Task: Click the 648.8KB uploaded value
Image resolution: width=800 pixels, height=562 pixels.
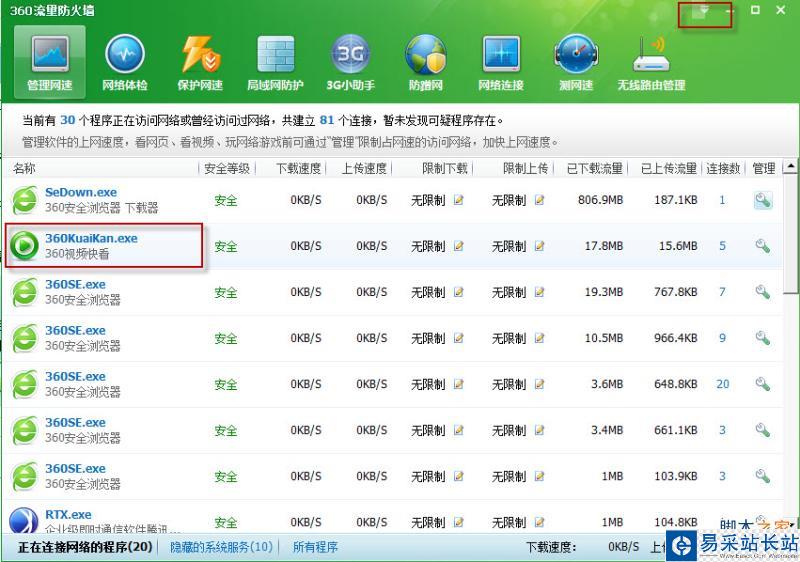Action: [676, 384]
